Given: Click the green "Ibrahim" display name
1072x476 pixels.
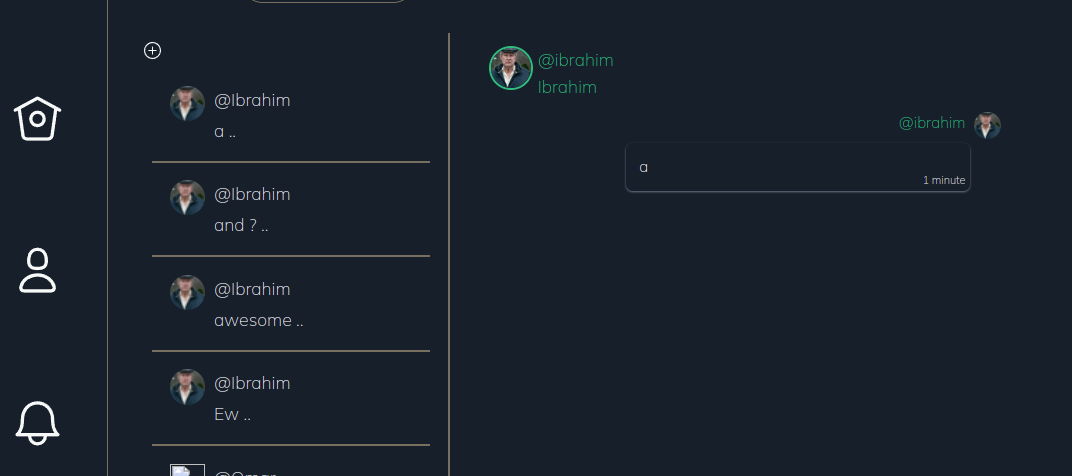Looking at the screenshot, I should point(567,88).
